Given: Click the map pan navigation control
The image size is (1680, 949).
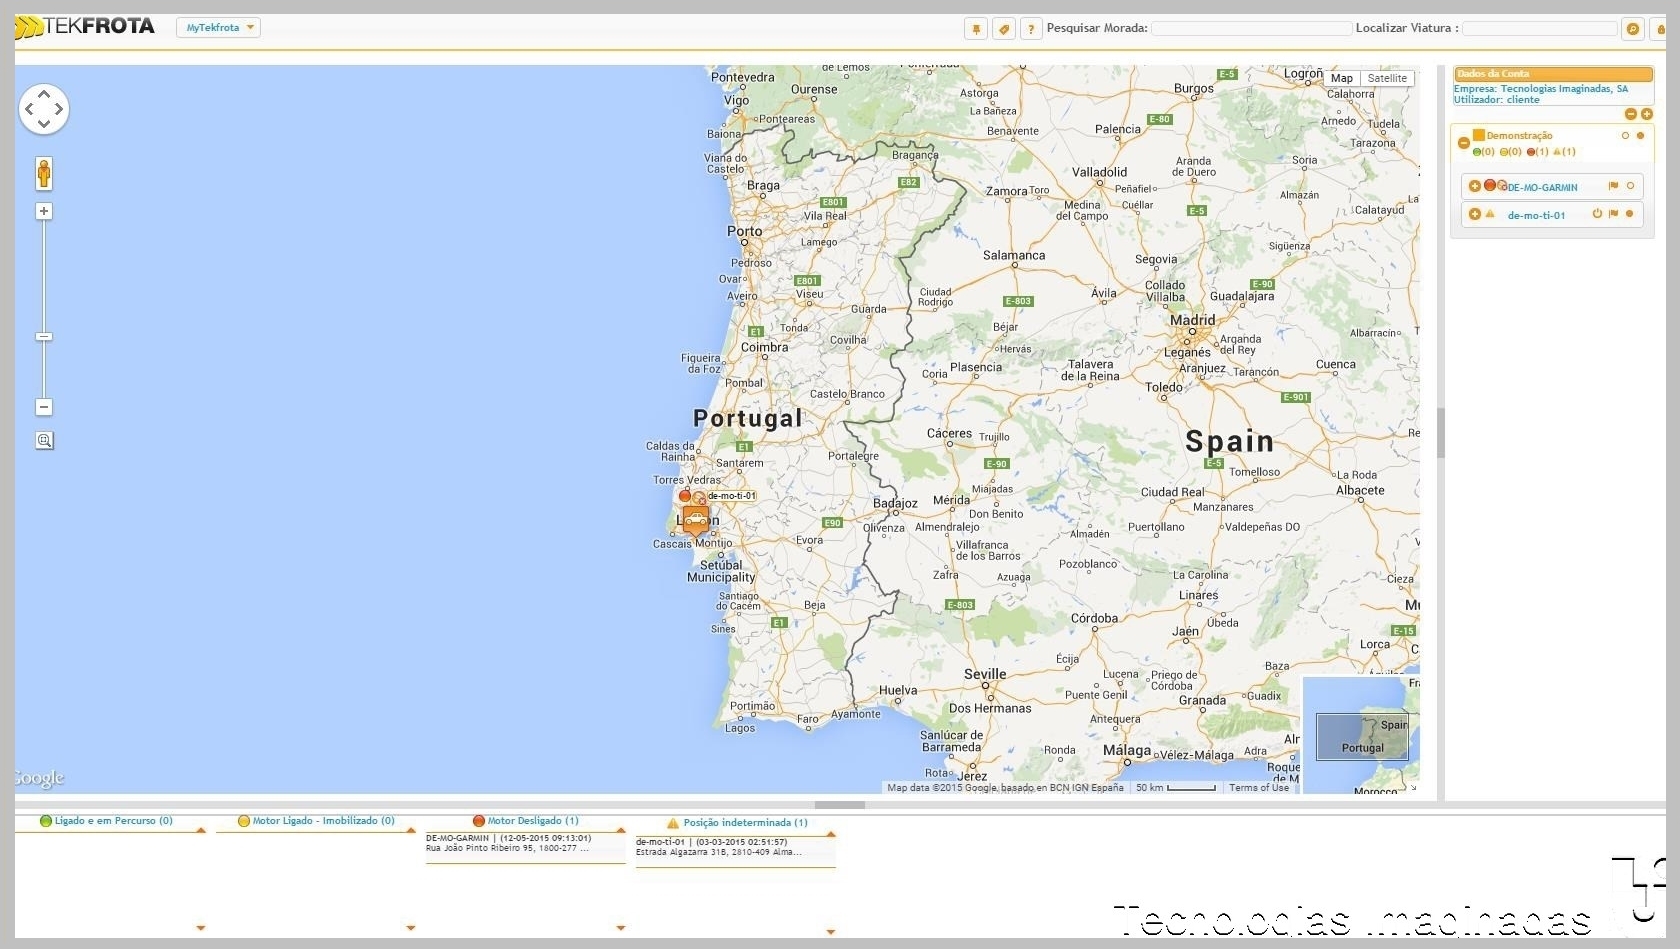Looking at the screenshot, I should [x=44, y=109].
